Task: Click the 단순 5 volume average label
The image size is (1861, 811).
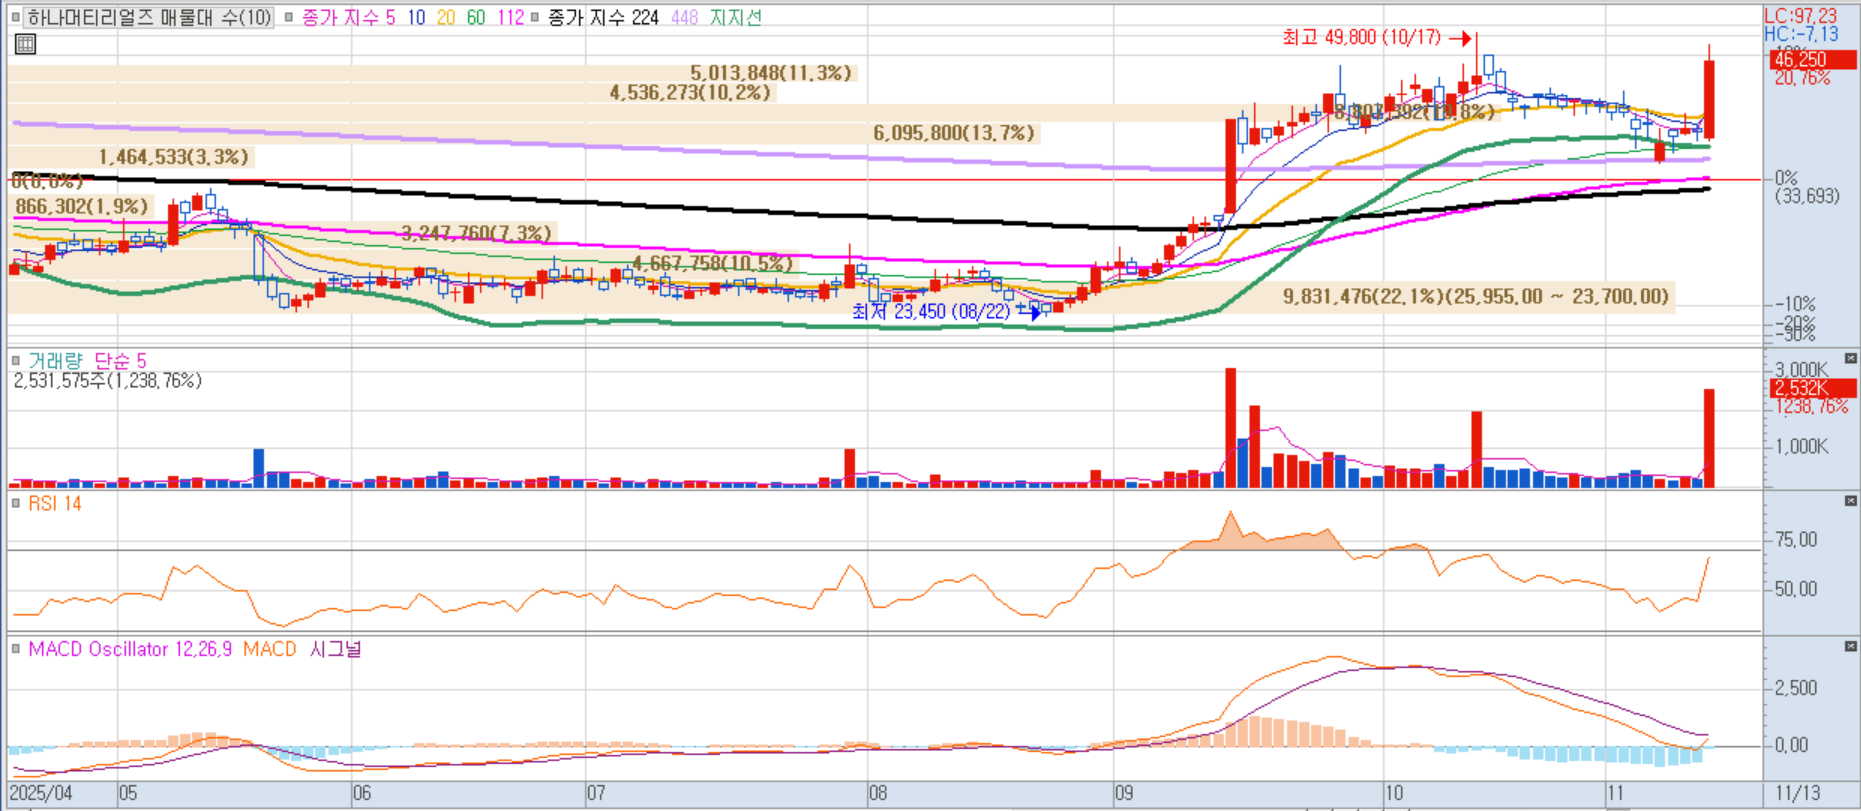Action: click(120, 360)
